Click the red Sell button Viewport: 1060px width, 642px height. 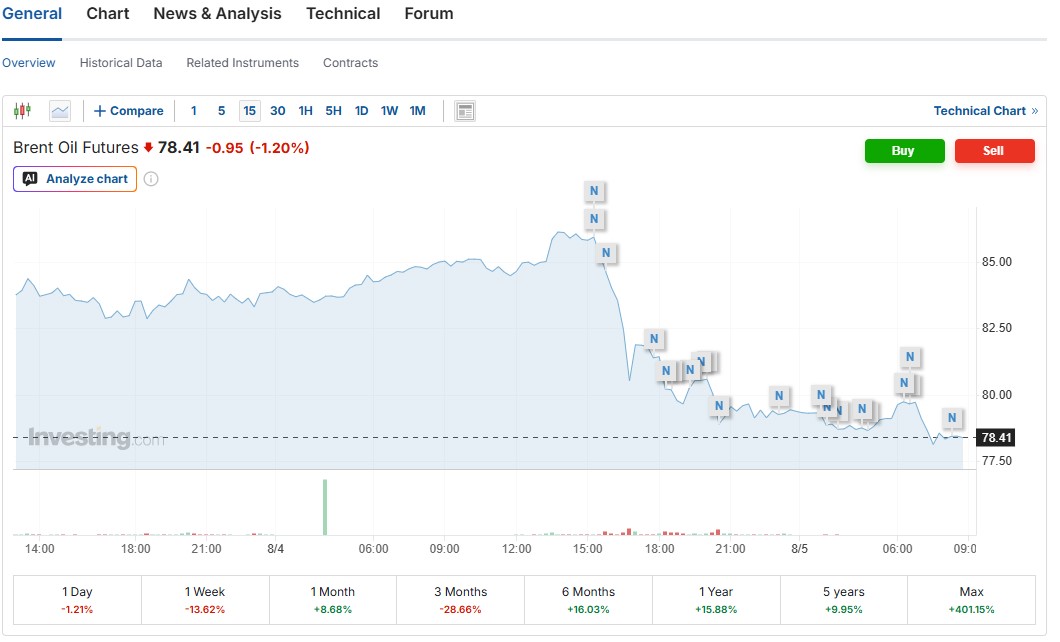coord(994,151)
